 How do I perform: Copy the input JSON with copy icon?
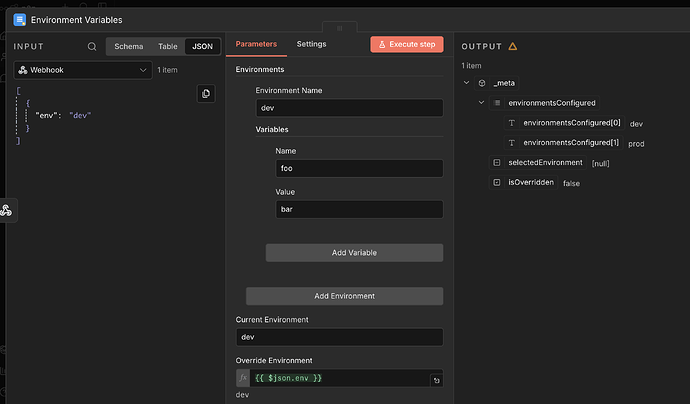tap(205, 94)
